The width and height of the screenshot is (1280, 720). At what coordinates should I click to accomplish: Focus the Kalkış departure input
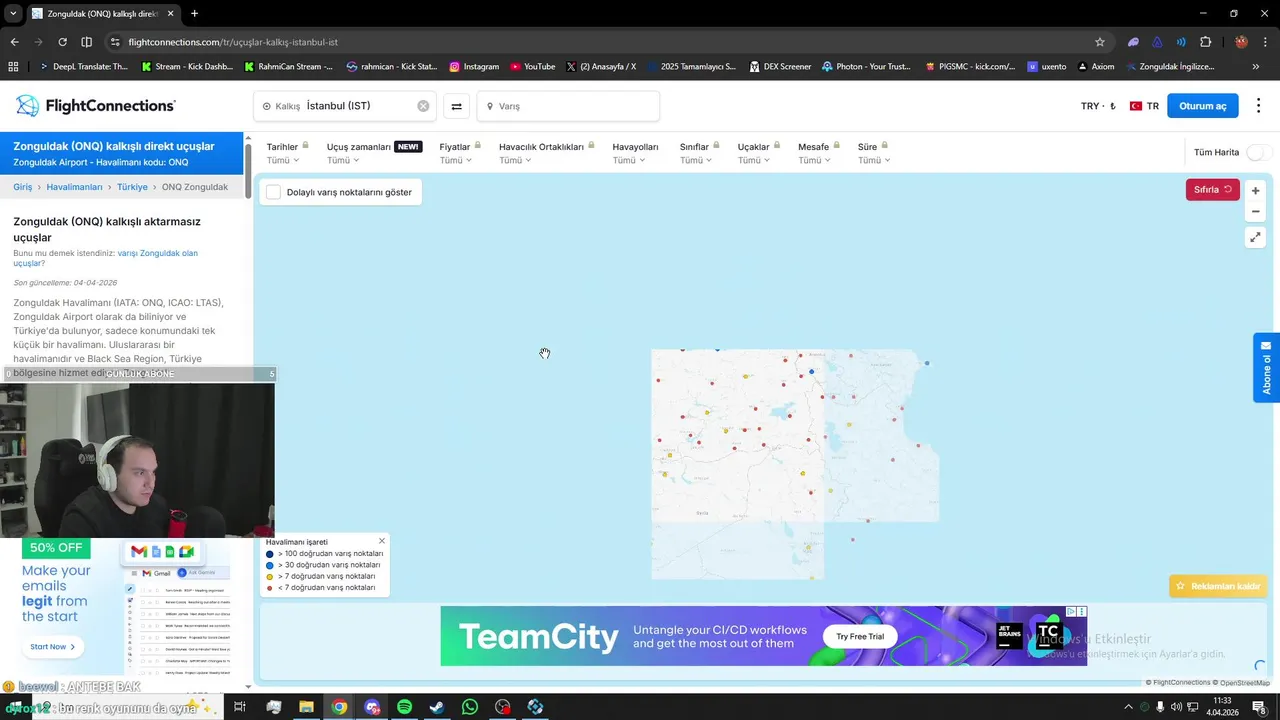coord(345,106)
